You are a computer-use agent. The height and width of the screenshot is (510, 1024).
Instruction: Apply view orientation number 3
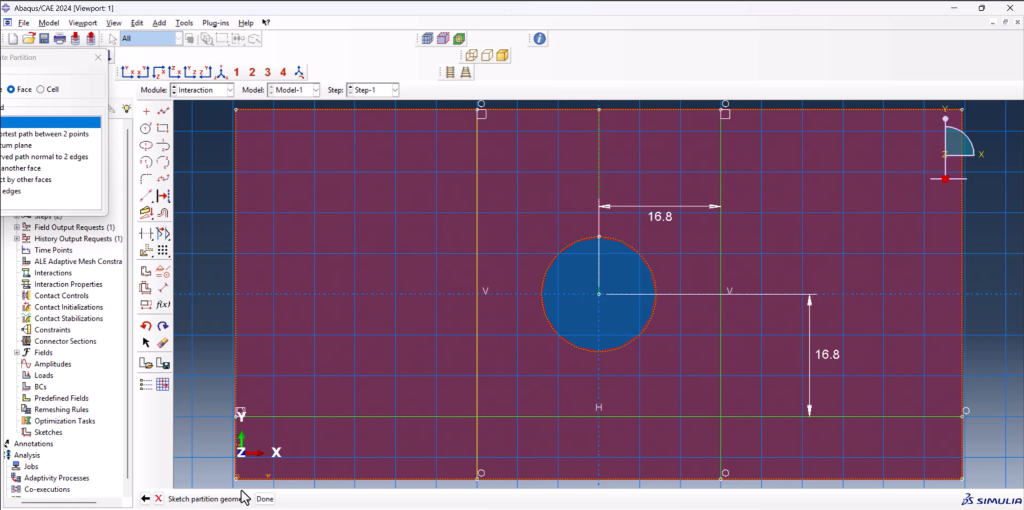pyautogui.click(x=267, y=72)
